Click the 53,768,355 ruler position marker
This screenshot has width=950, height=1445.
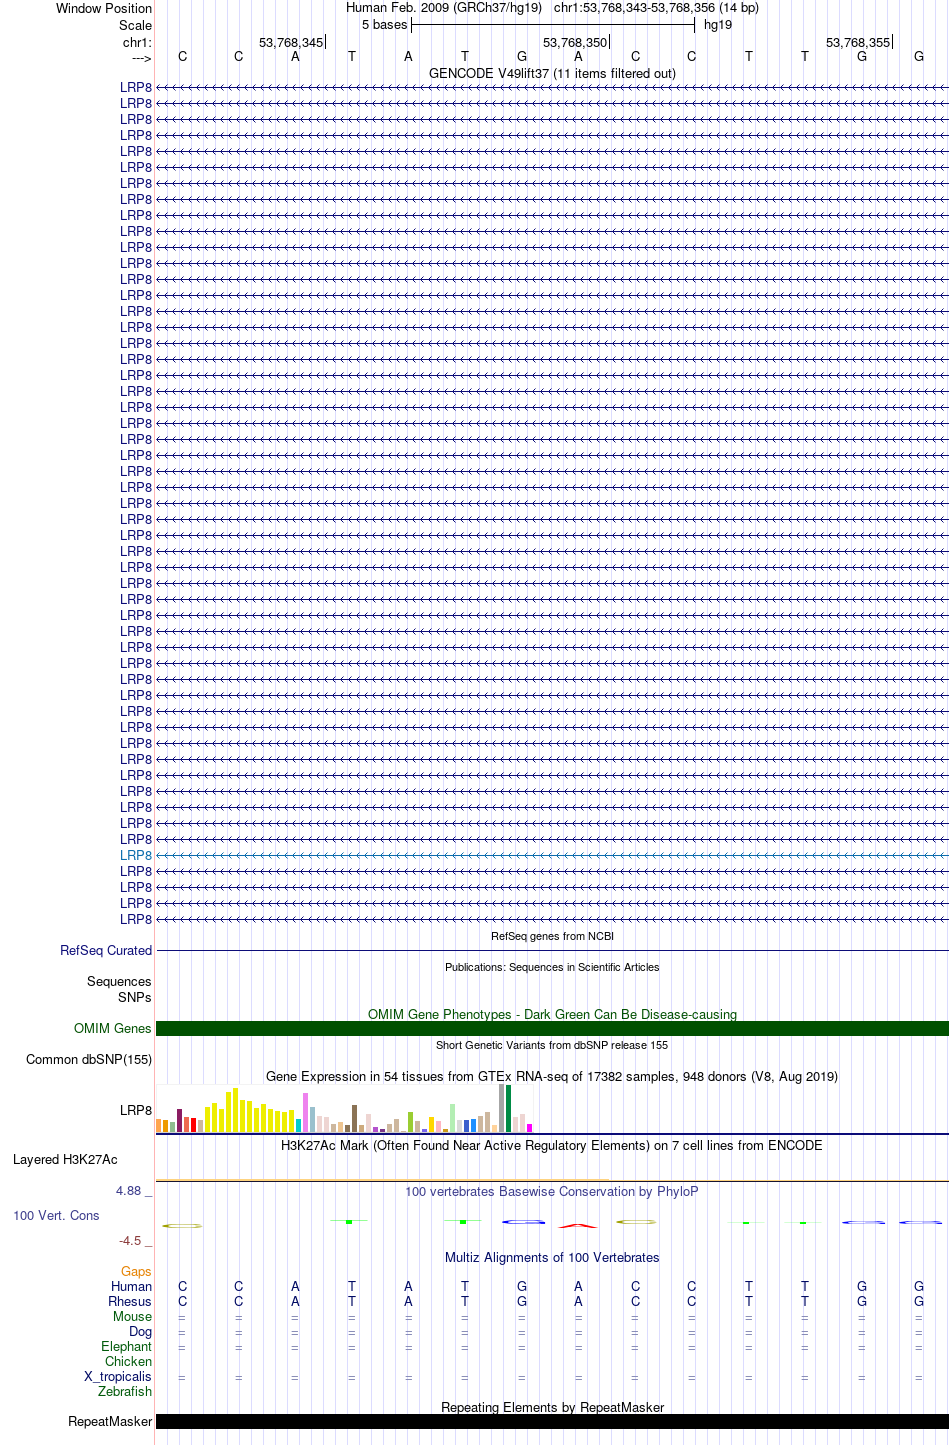click(858, 43)
